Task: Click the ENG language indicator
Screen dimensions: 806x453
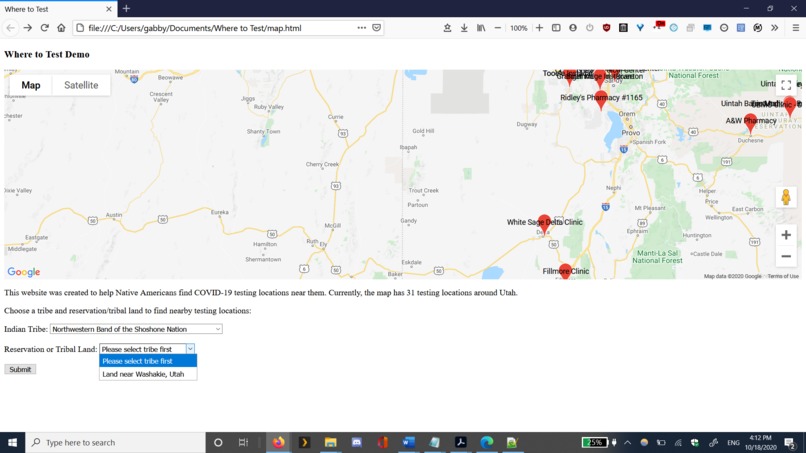Action: click(x=734, y=442)
